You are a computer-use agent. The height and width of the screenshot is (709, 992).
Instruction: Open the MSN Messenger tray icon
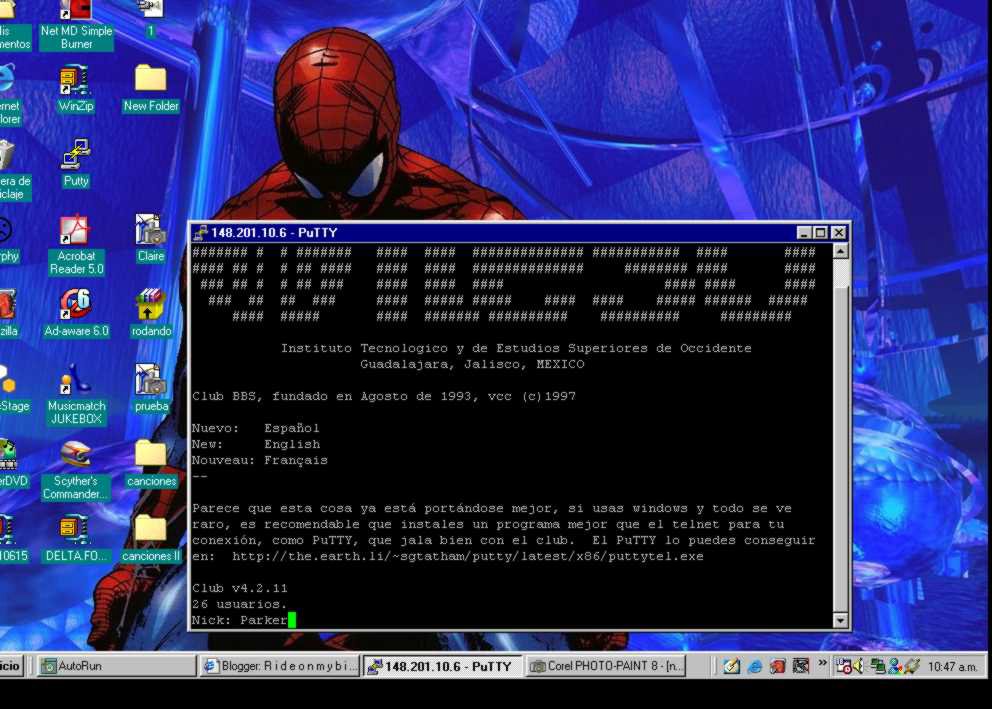point(895,666)
